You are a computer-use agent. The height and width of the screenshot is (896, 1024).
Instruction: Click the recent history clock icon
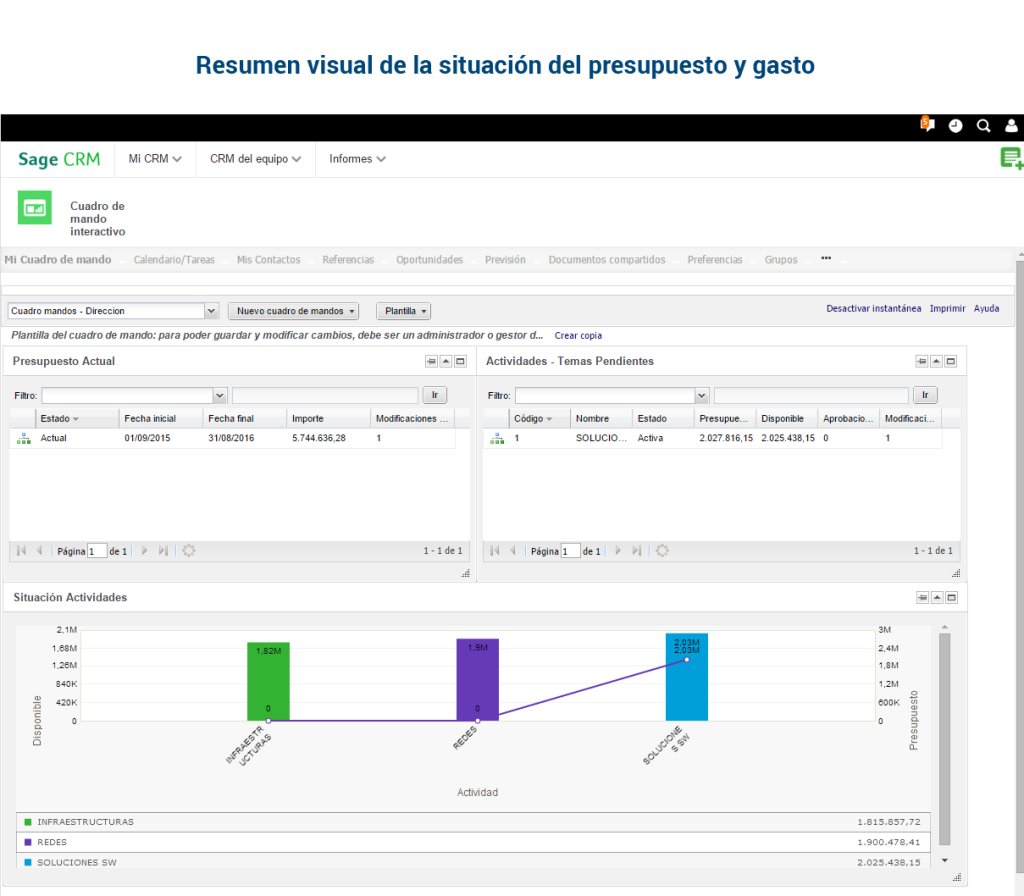point(956,126)
